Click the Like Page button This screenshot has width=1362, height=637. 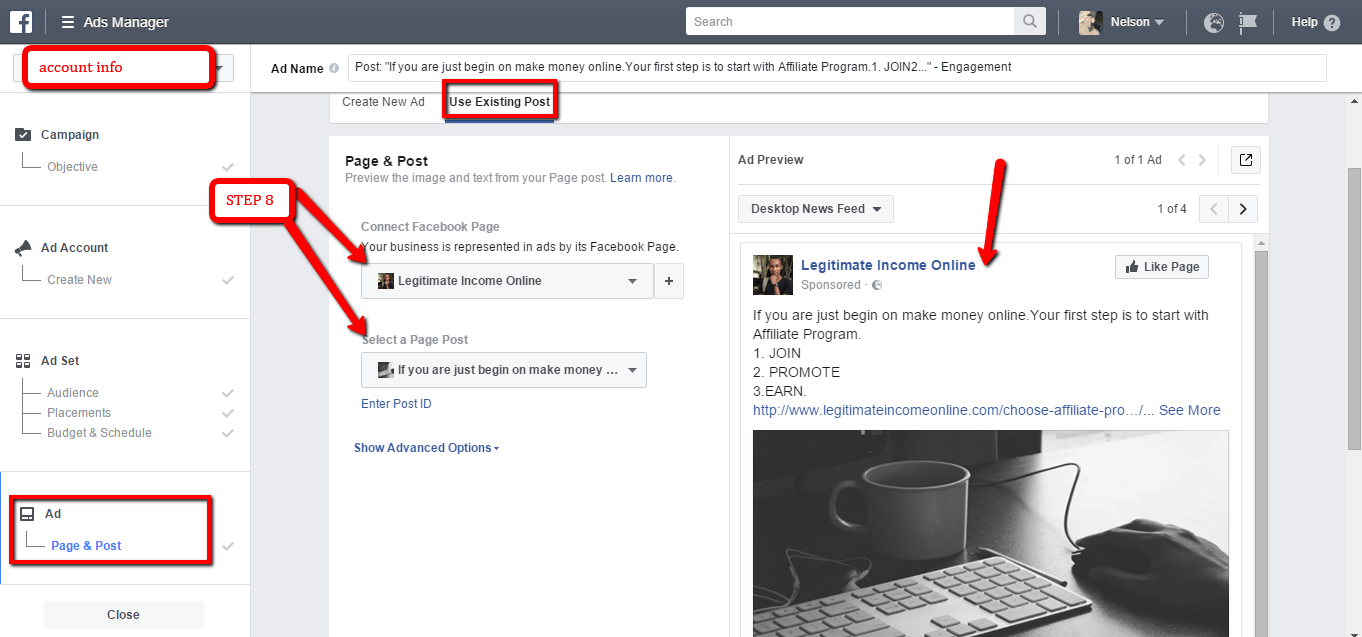pyautogui.click(x=1162, y=267)
